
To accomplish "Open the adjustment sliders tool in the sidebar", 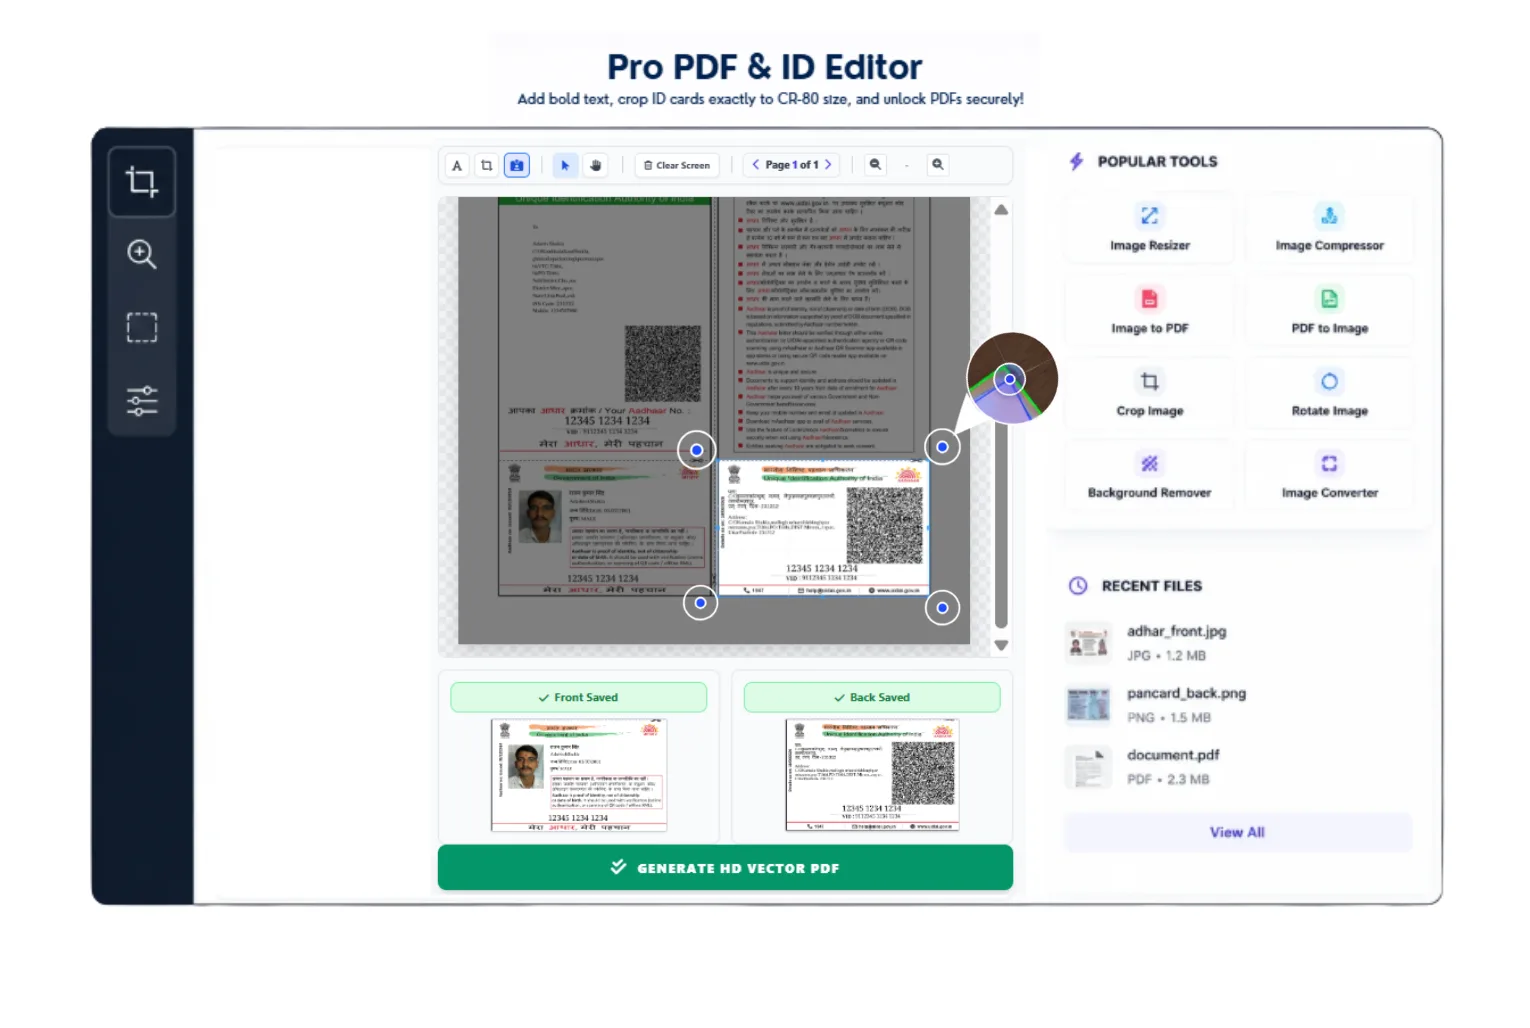I will [141, 401].
